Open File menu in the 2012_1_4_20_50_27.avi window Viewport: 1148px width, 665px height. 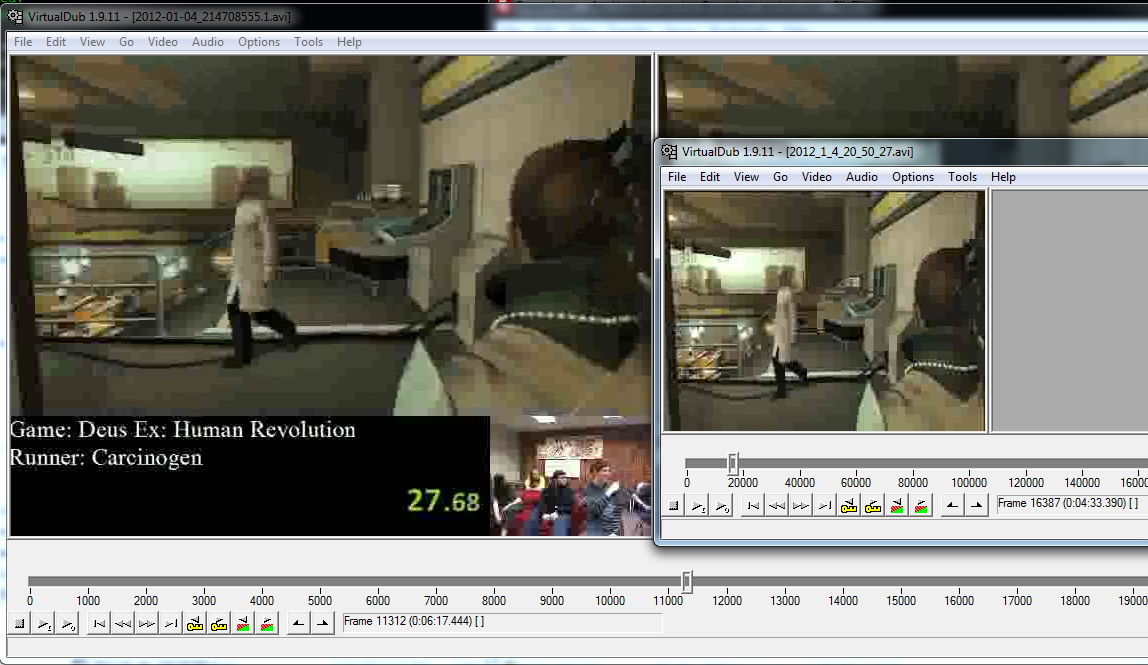(x=677, y=177)
